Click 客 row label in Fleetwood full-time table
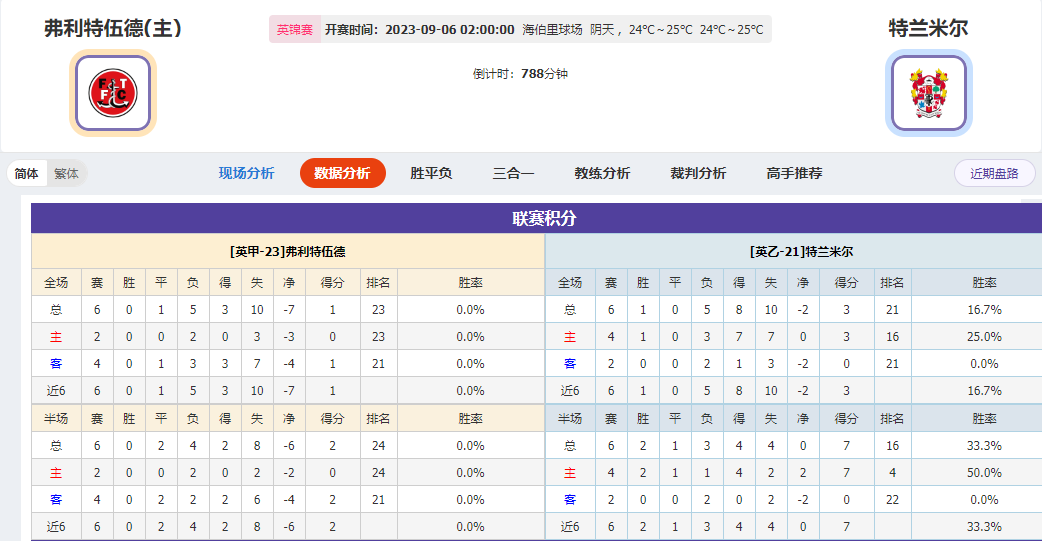 pyautogui.click(x=56, y=364)
